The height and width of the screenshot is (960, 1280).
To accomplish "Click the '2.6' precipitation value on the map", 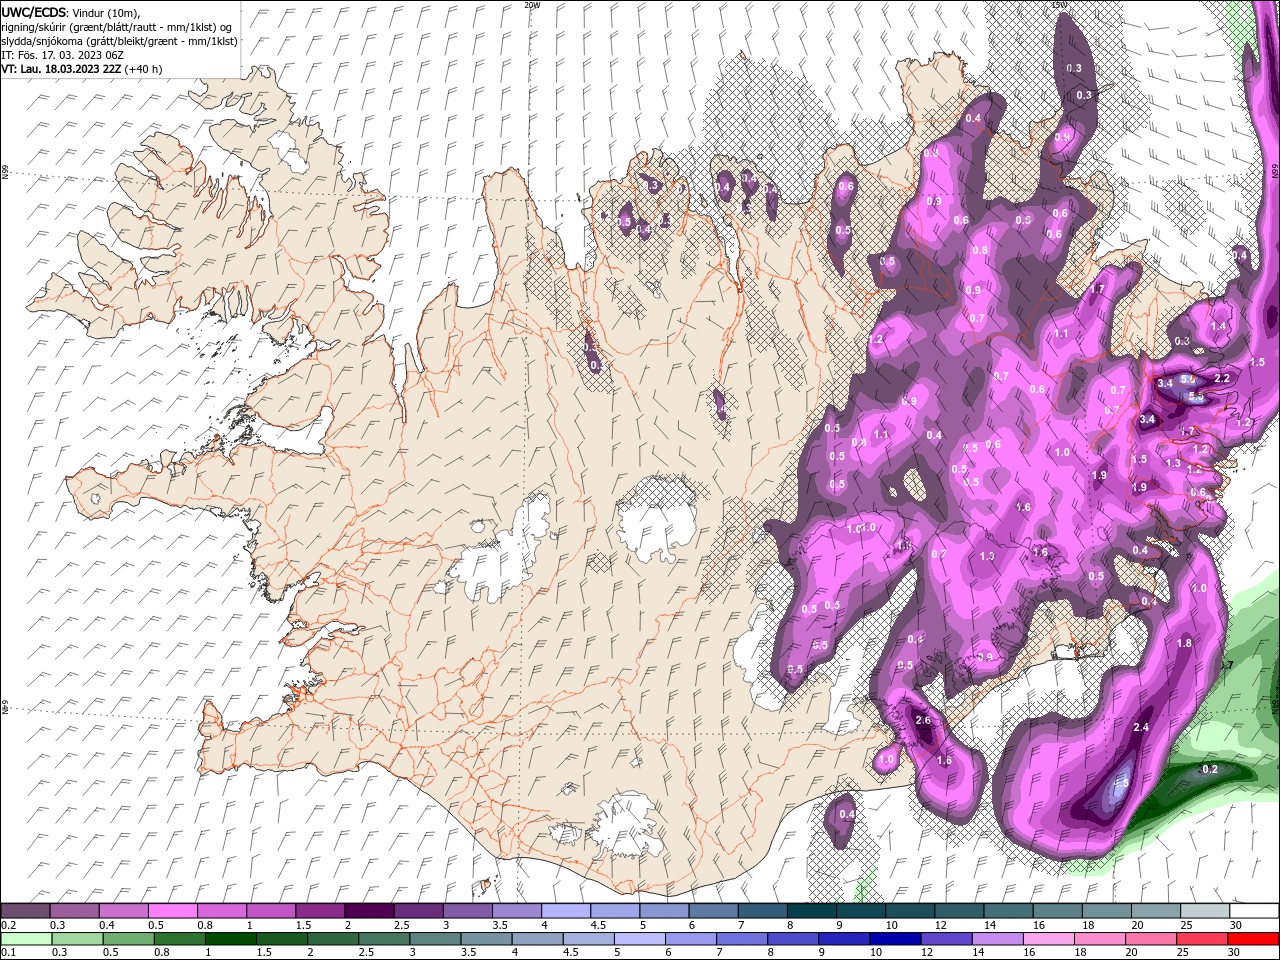I will tap(923, 720).
